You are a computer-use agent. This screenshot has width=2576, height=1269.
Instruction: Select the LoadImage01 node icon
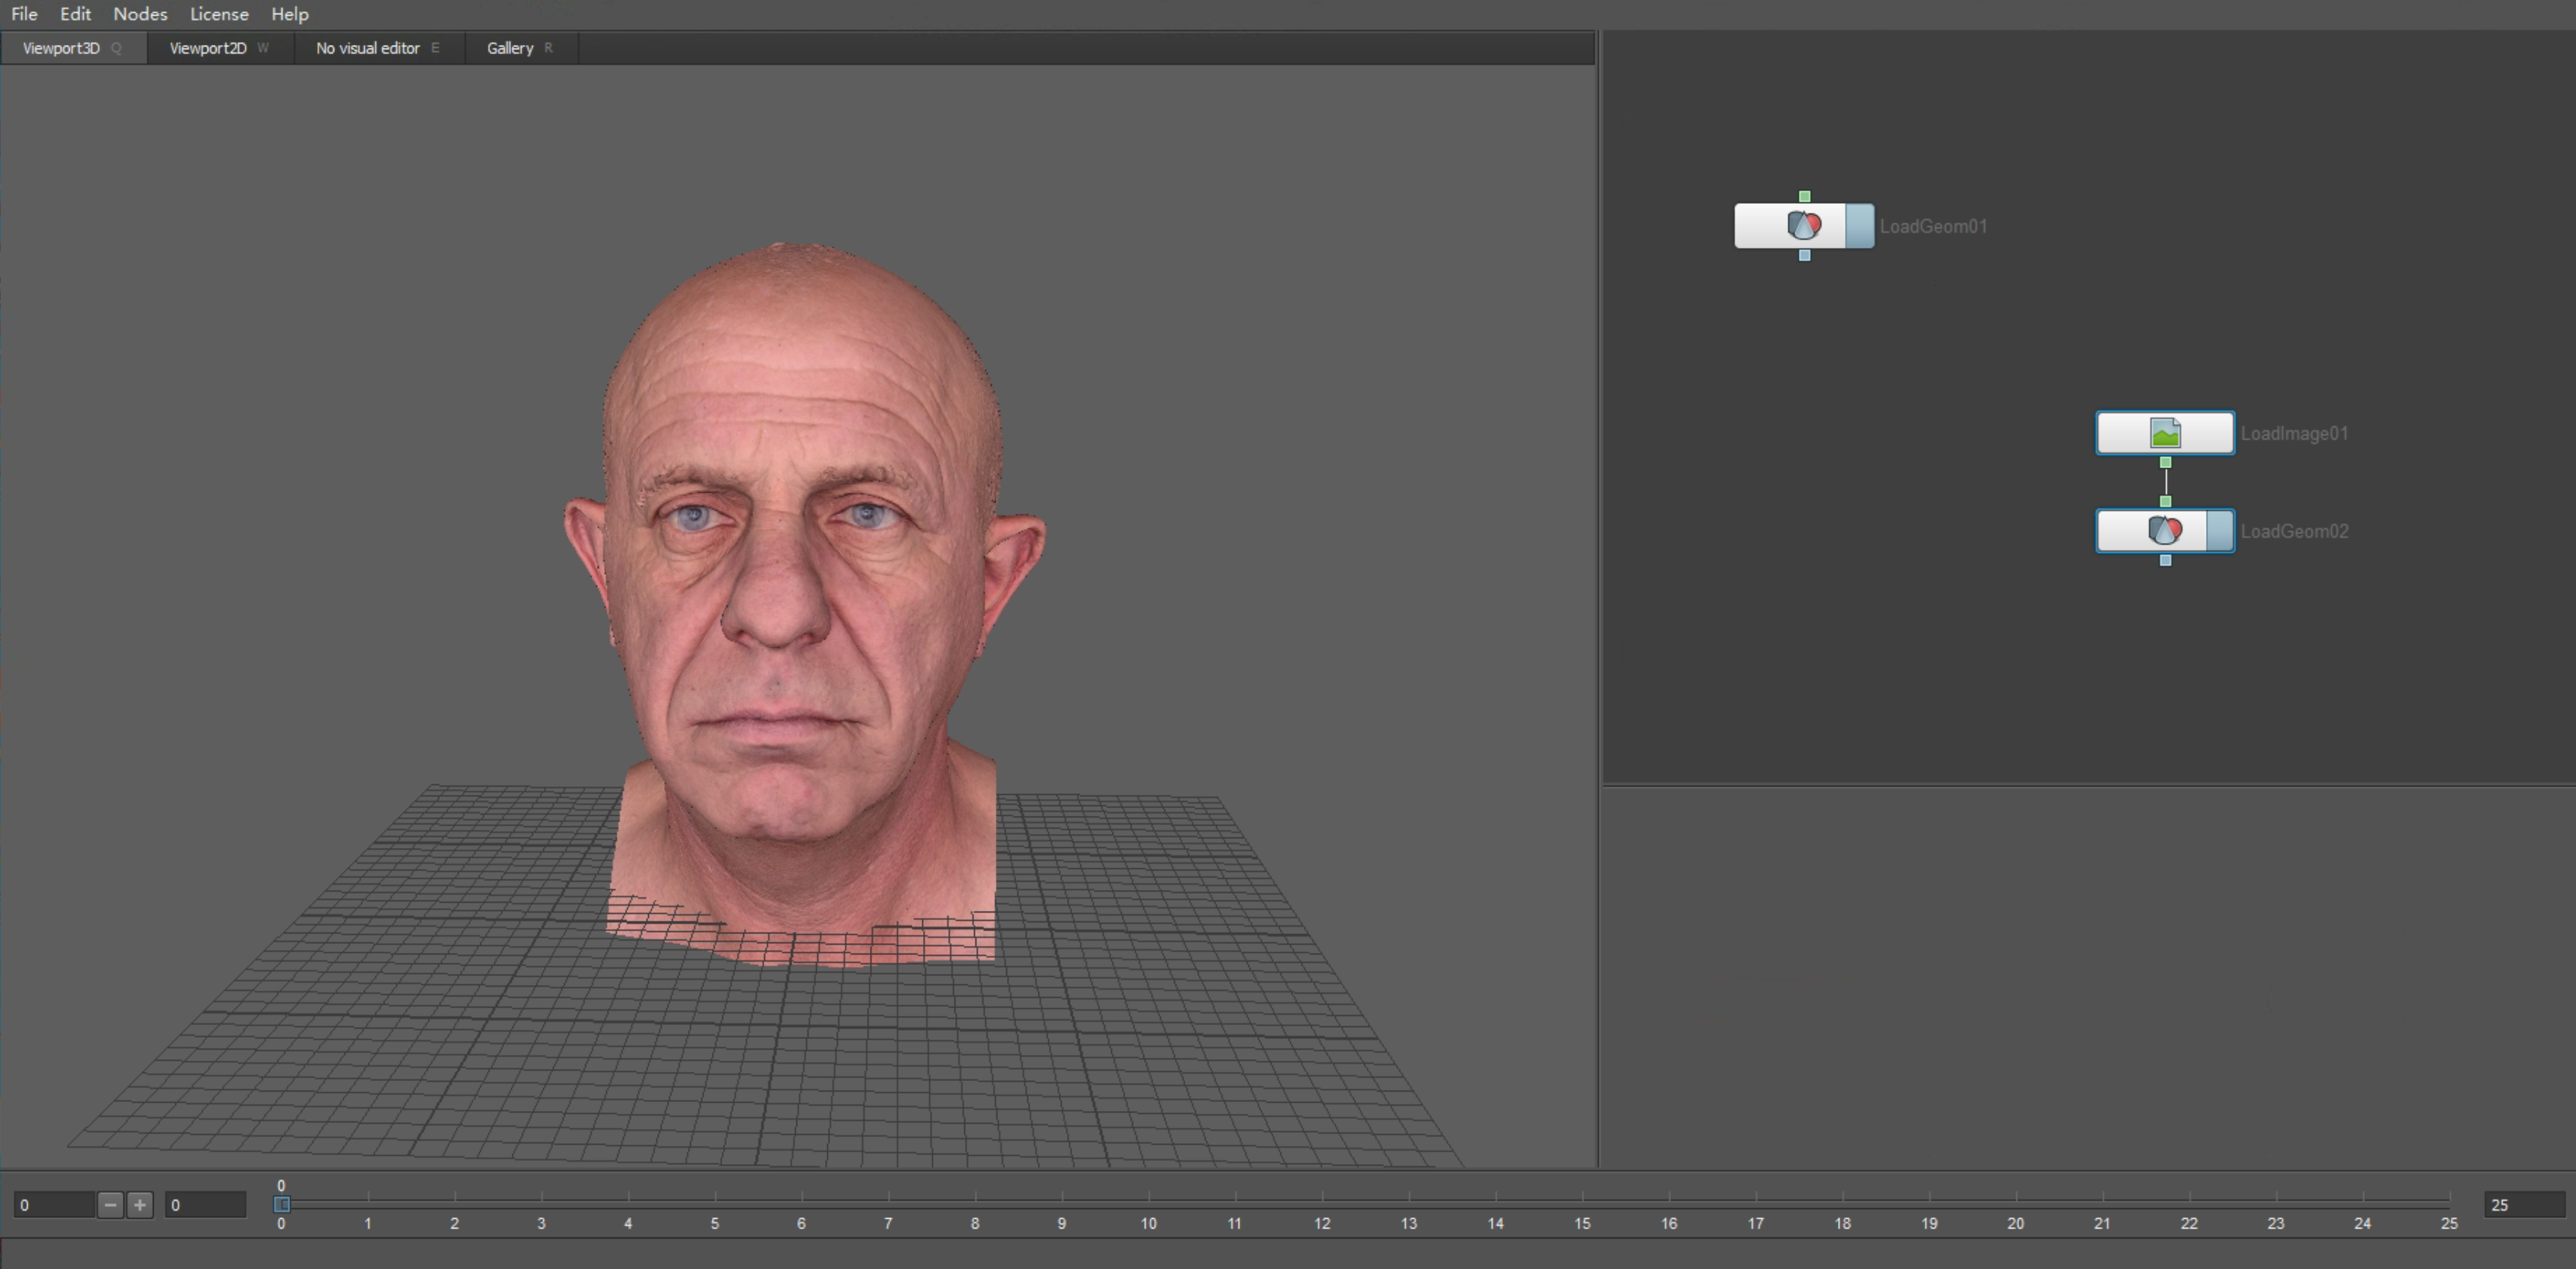click(2164, 433)
